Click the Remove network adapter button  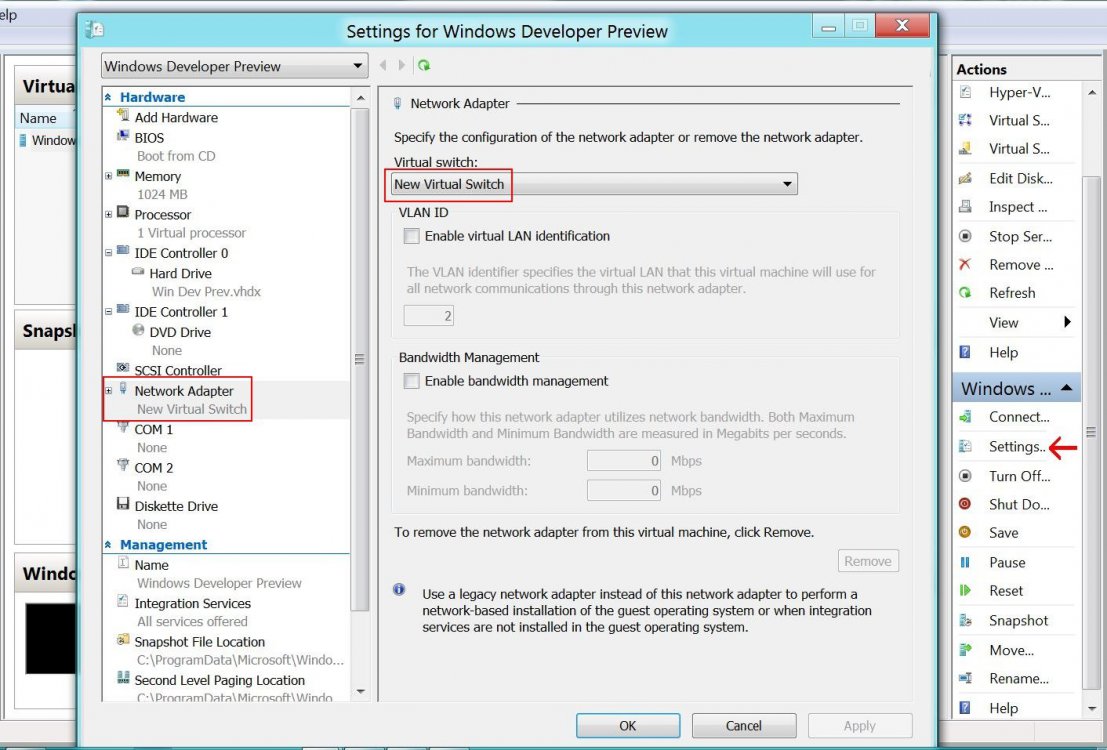point(868,561)
